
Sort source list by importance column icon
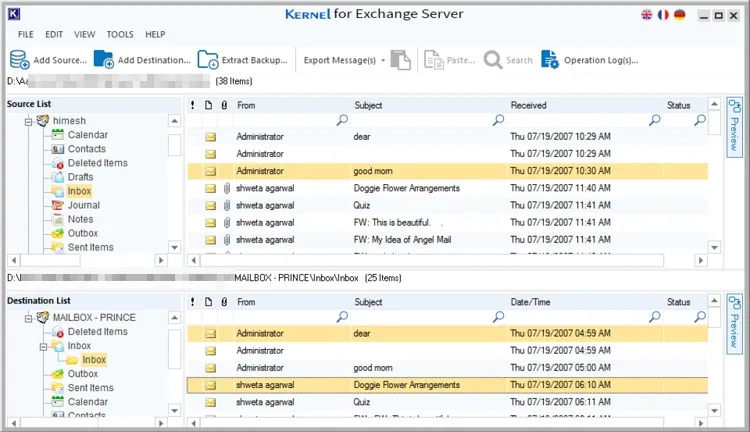[x=192, y=105]
